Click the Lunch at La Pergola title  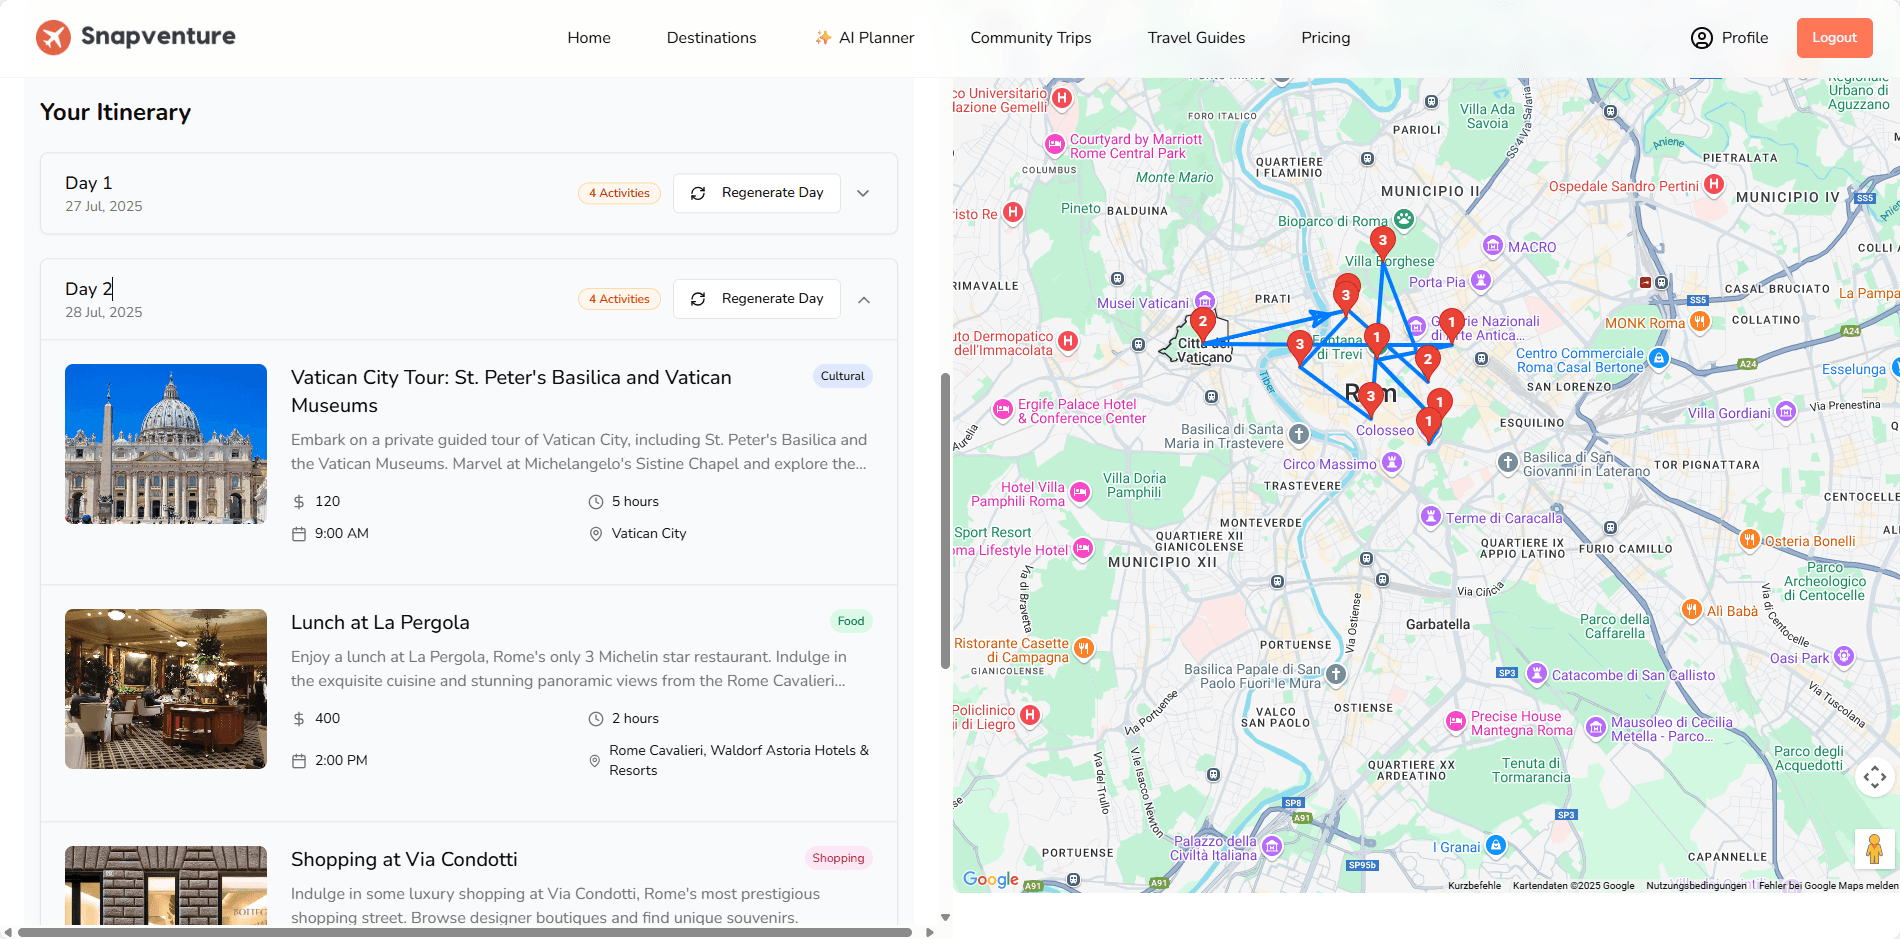pos(380,622)
